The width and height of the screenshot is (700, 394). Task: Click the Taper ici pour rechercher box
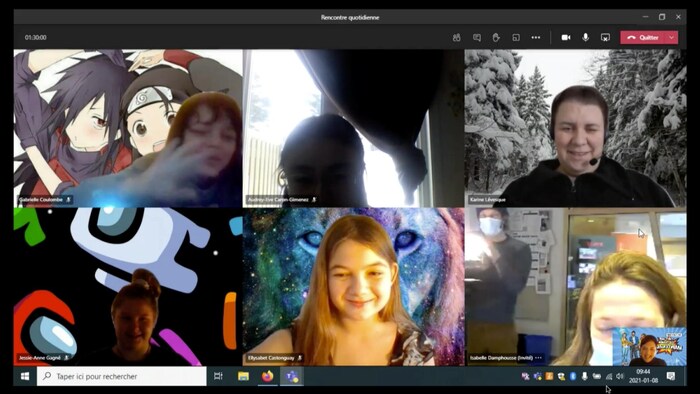point(122,376)
